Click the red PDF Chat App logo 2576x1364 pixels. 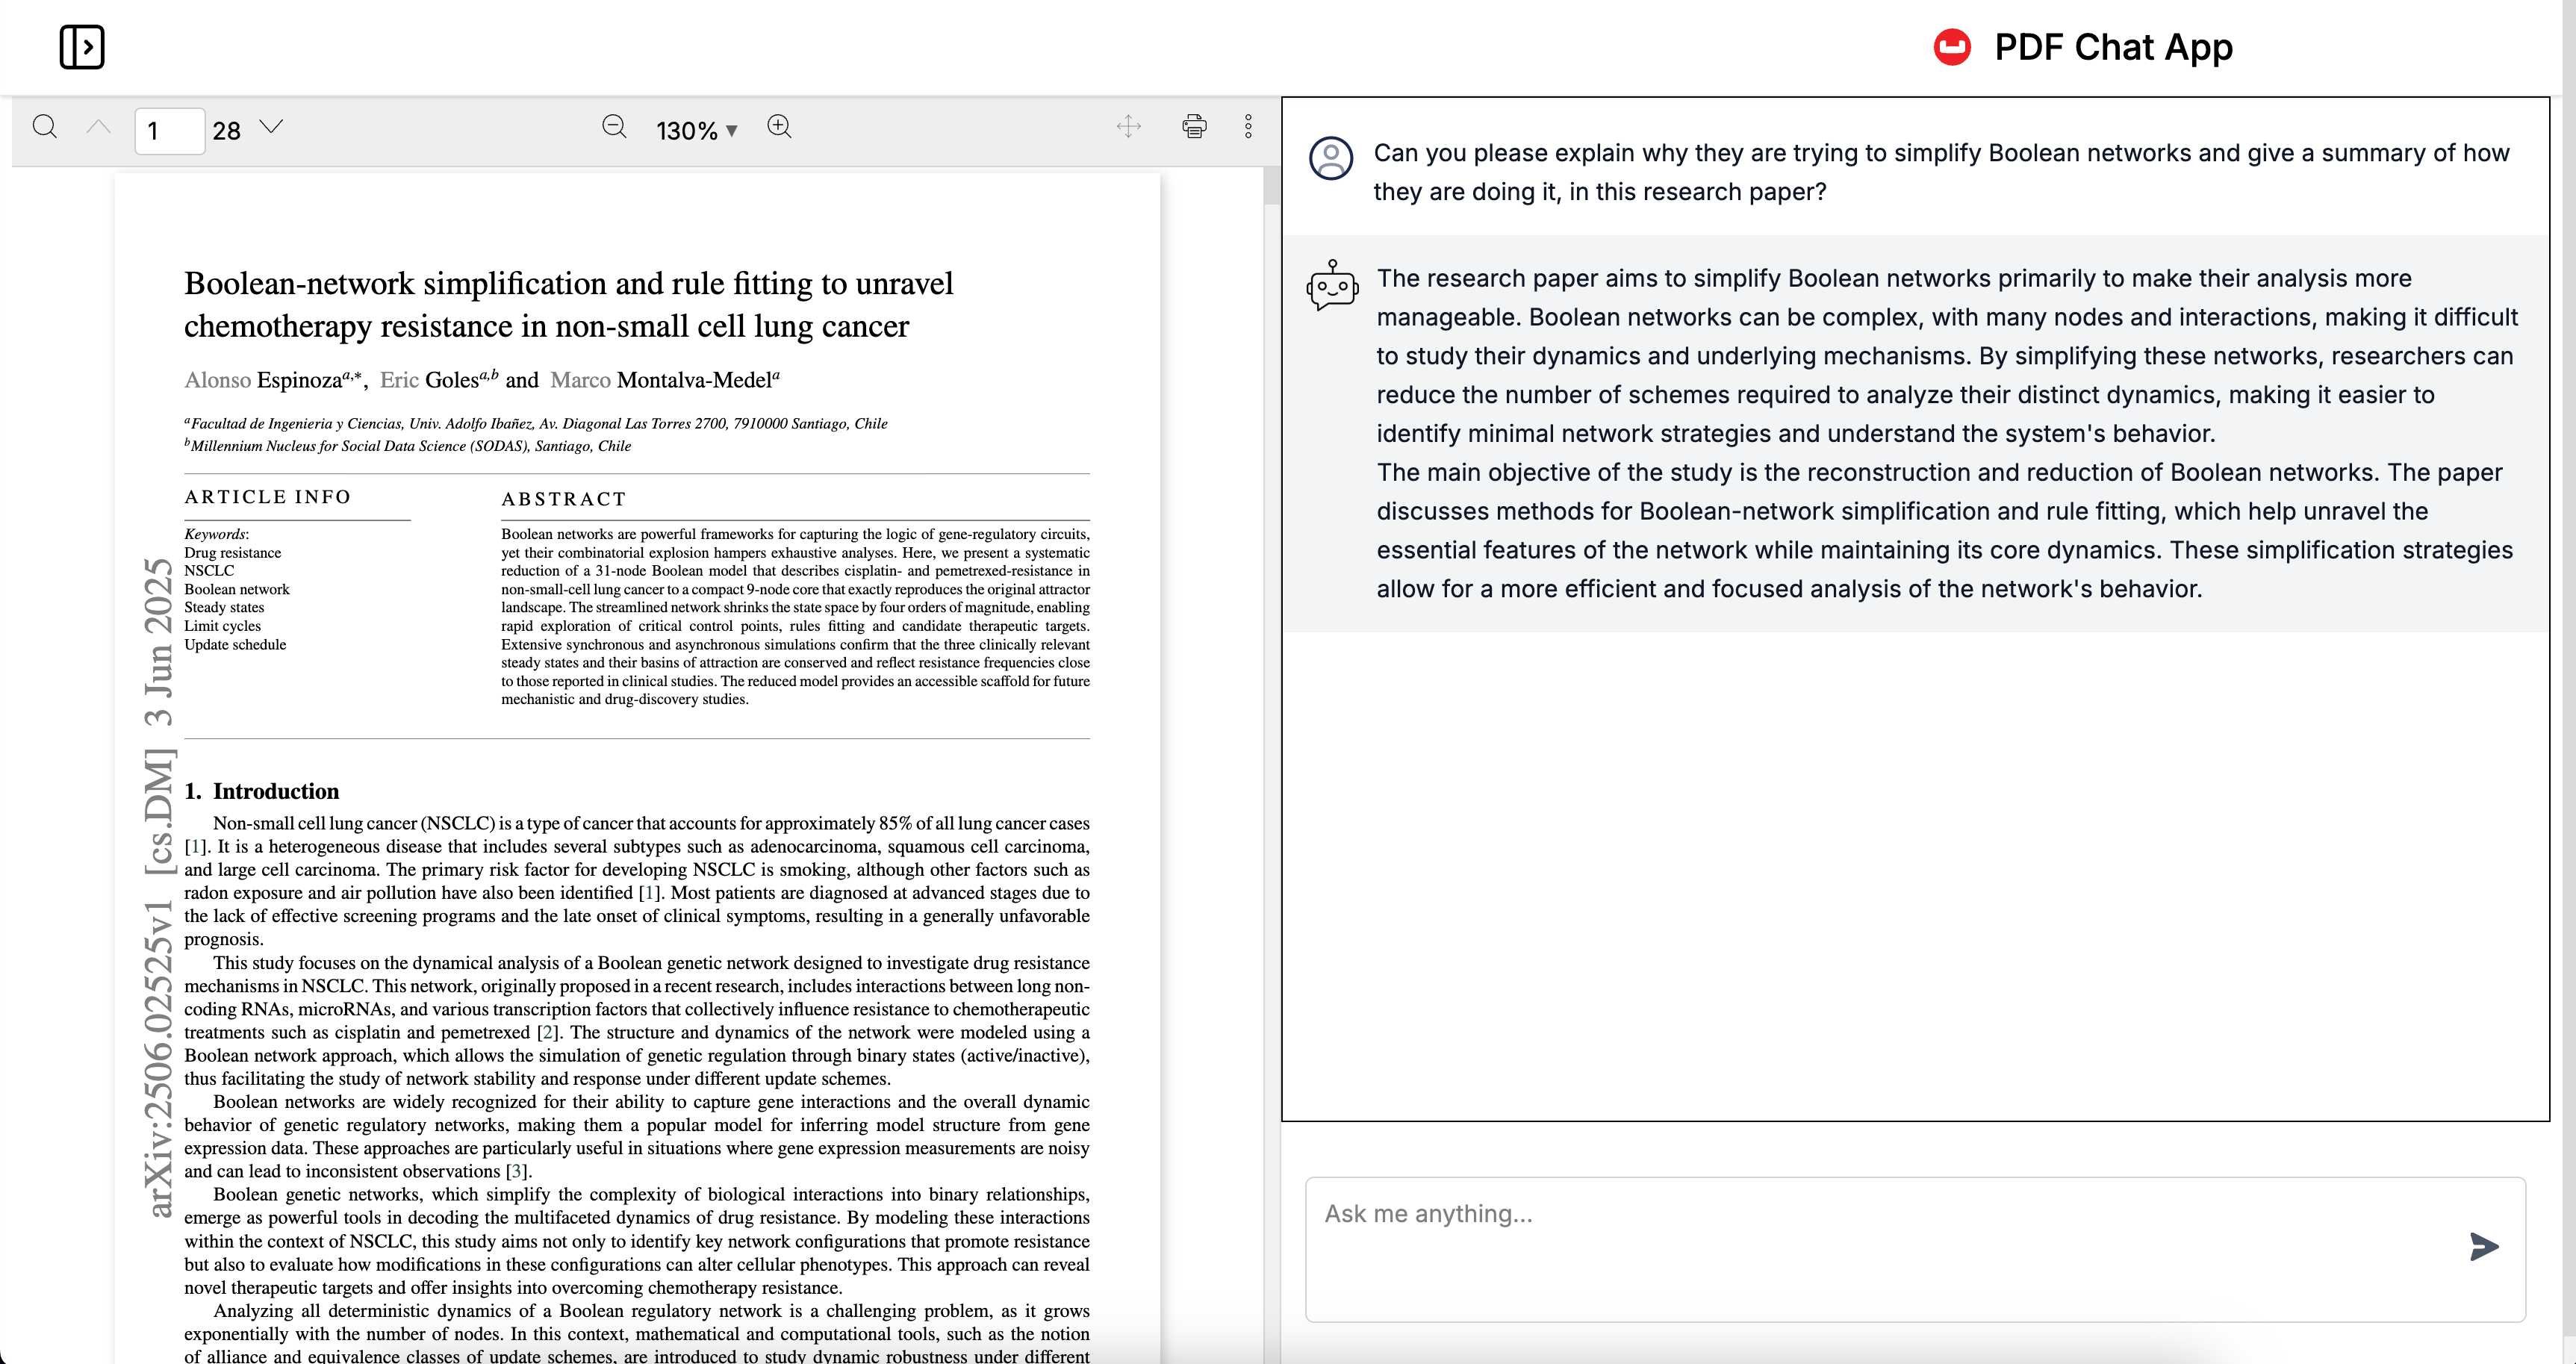click(x=1952, y=47)
